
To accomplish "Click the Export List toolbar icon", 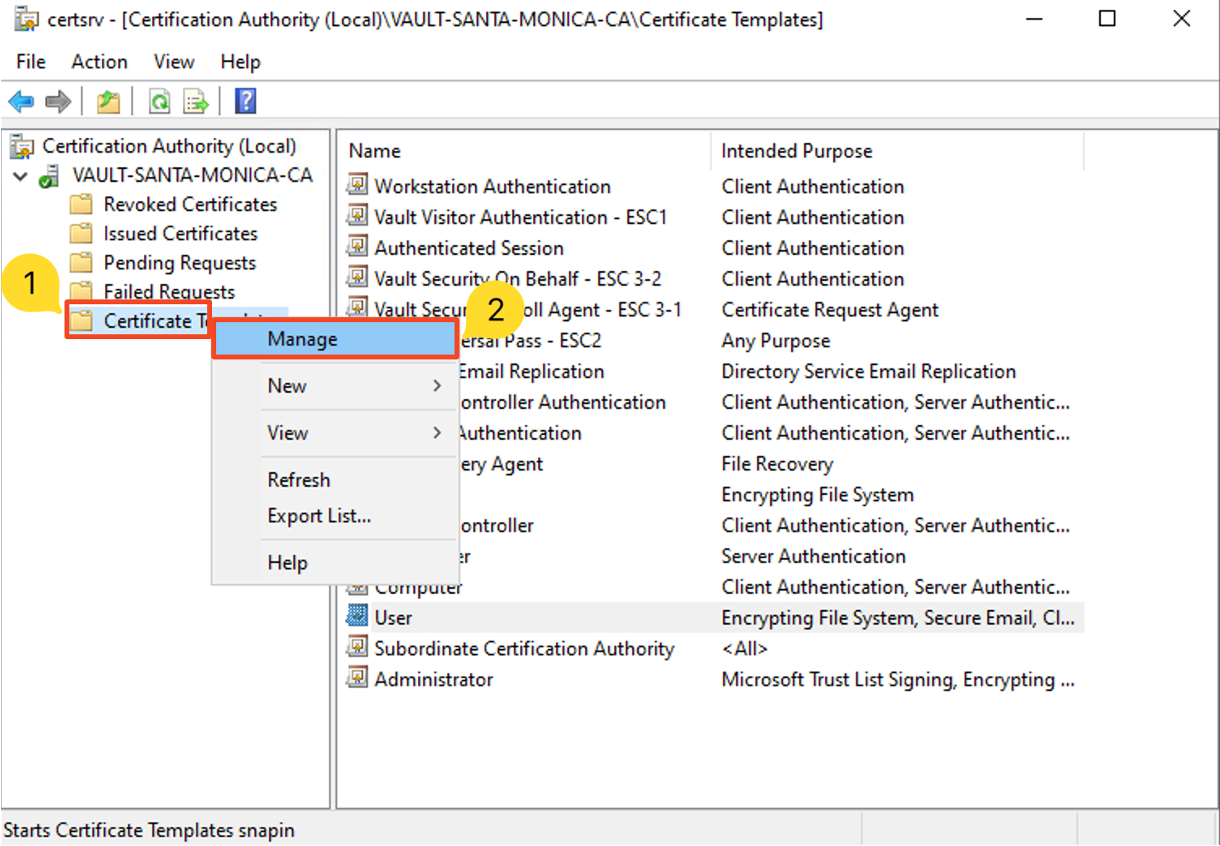I will (x=196, y=101).
